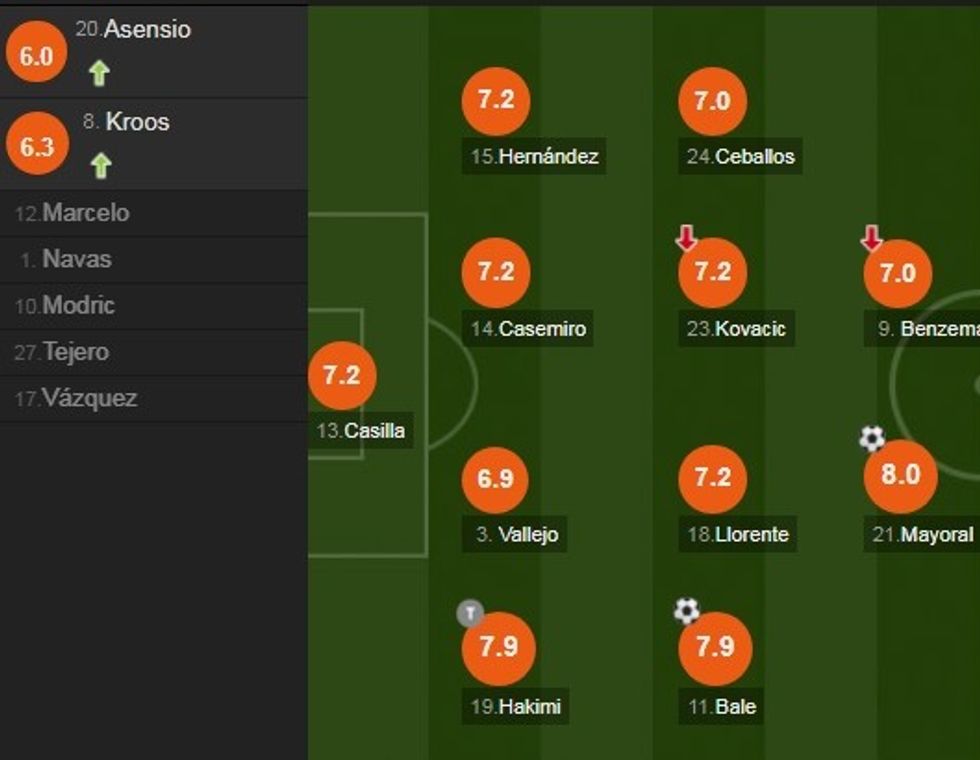
Task: Click the red substitution arrow above Benzema
Action: click(871, 238)
